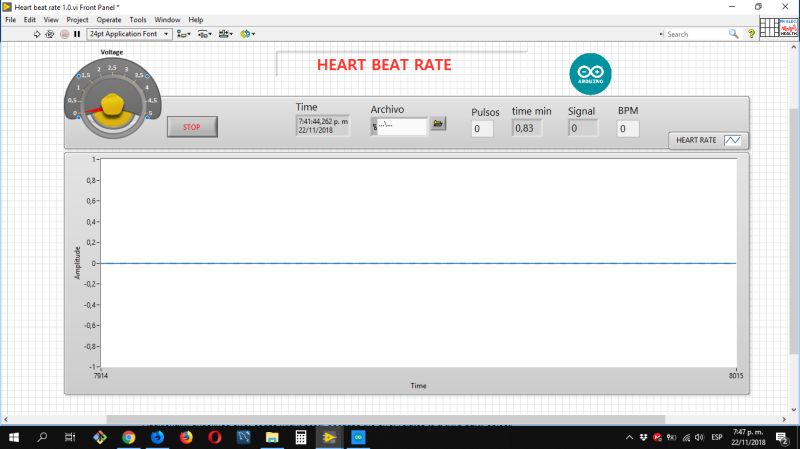The height and width of the screenshot is (449, 800).
Task: Open the Project menu
Action: click(x=77, y=20)
